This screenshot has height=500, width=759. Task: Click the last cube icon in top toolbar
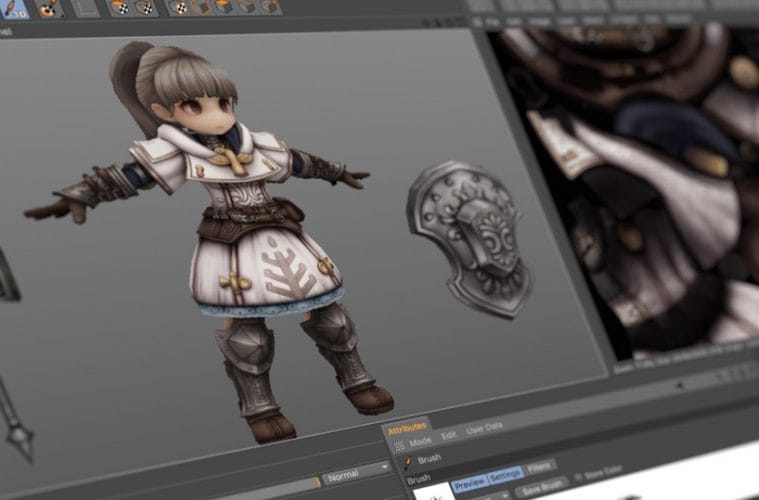(x=270, y=7)
